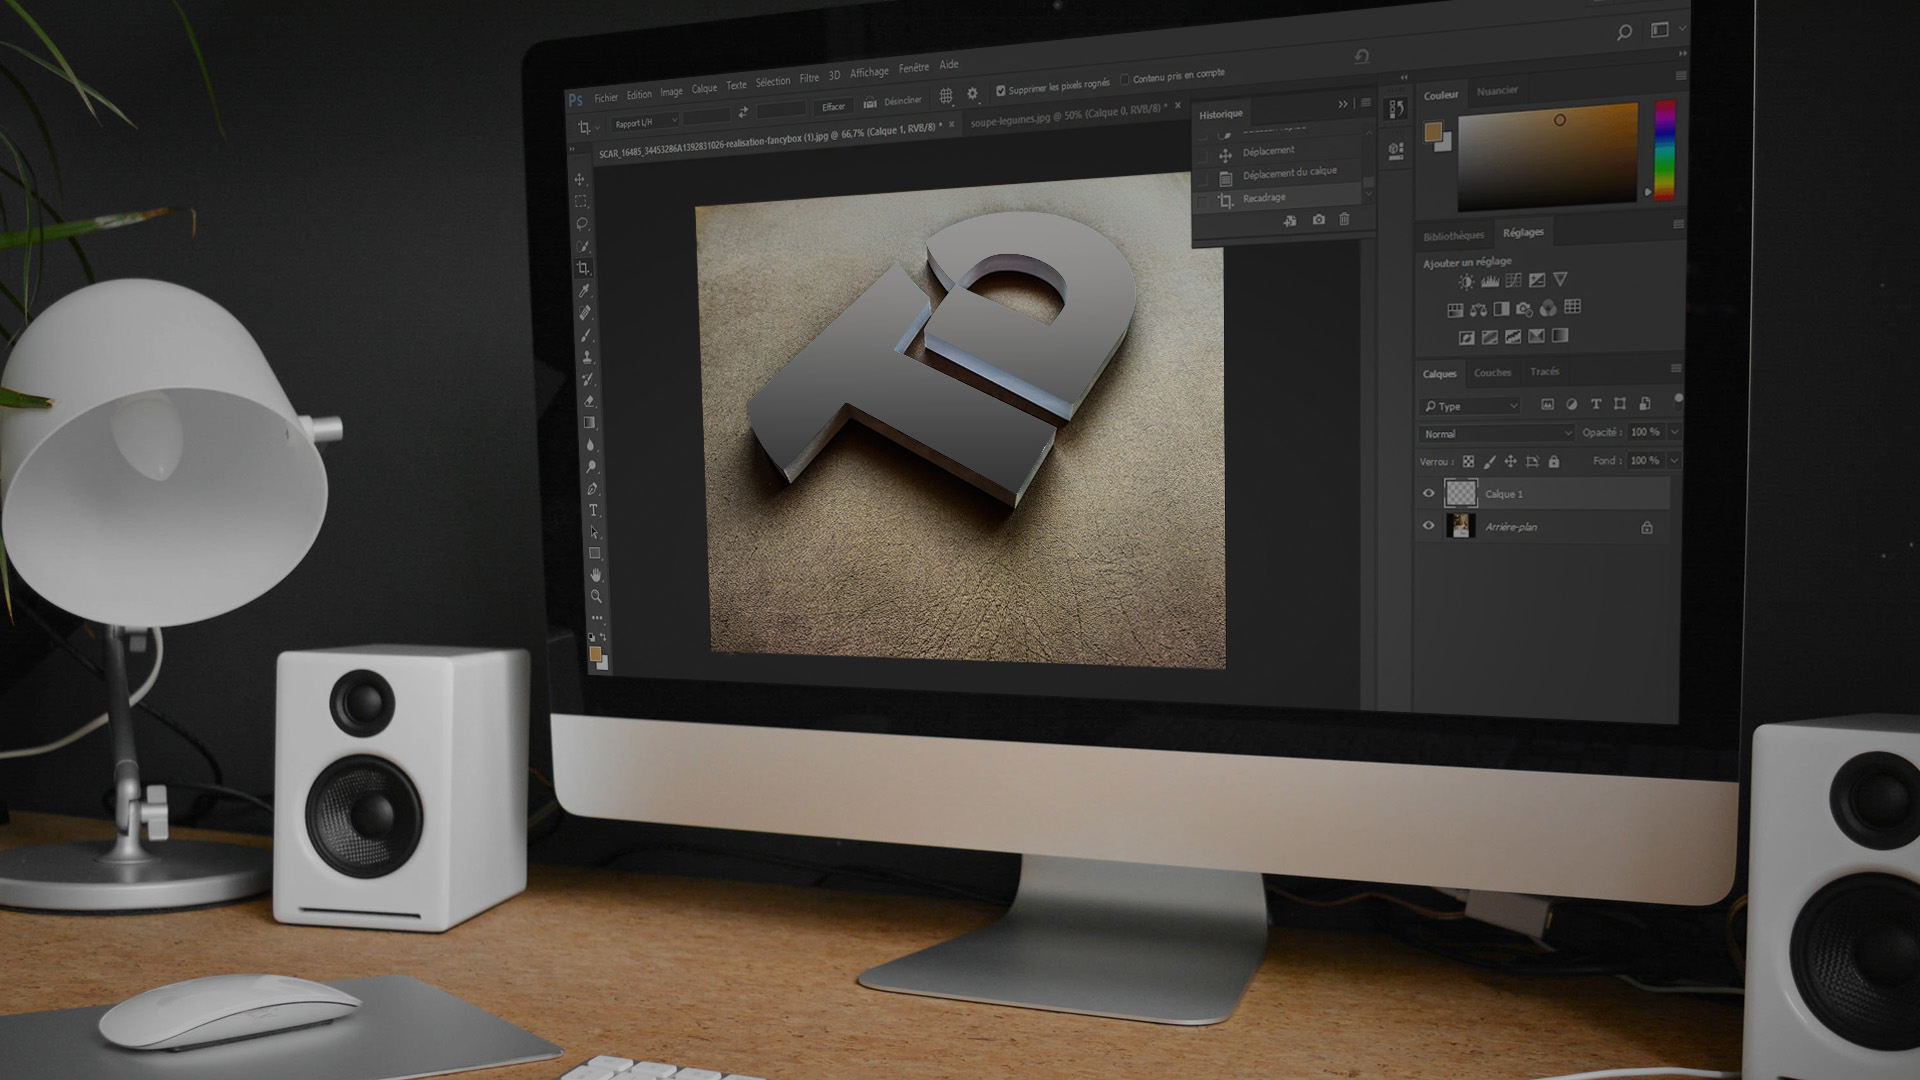Select the Horizontal Type tool
Image resolution: width=1920 pixels, height=1080 pixels.
pyautogui.click(x=593, y=510)
